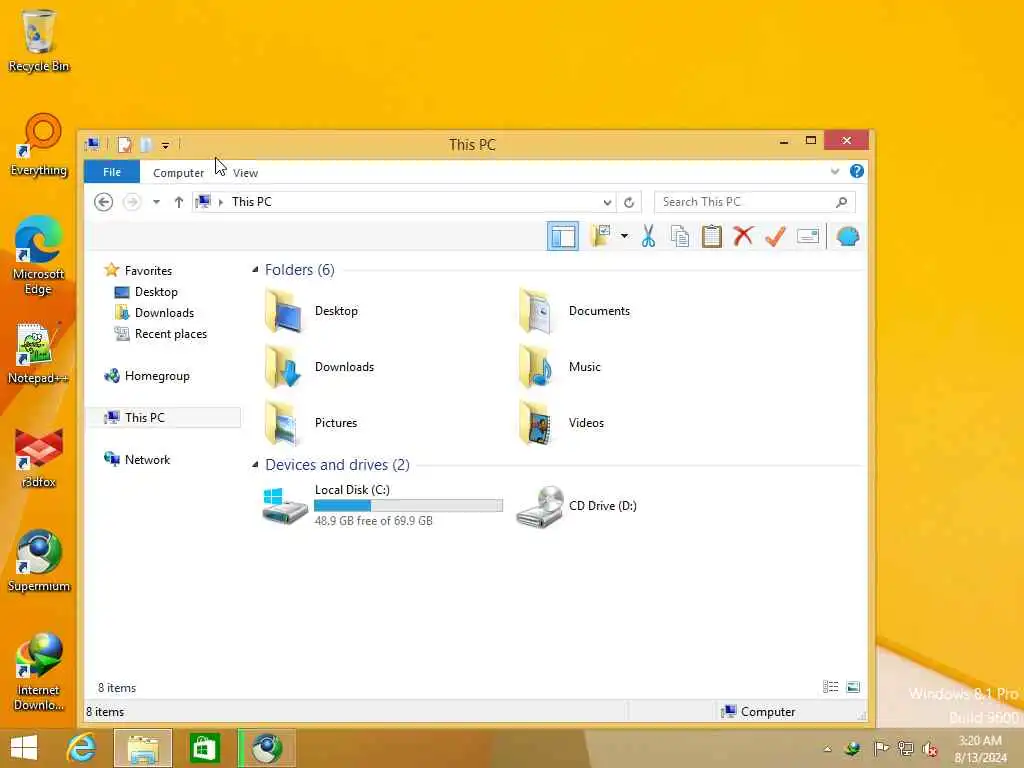1024x768 pixels.
Task: Click the Action Center flag icon
Action: pos(880,748)
